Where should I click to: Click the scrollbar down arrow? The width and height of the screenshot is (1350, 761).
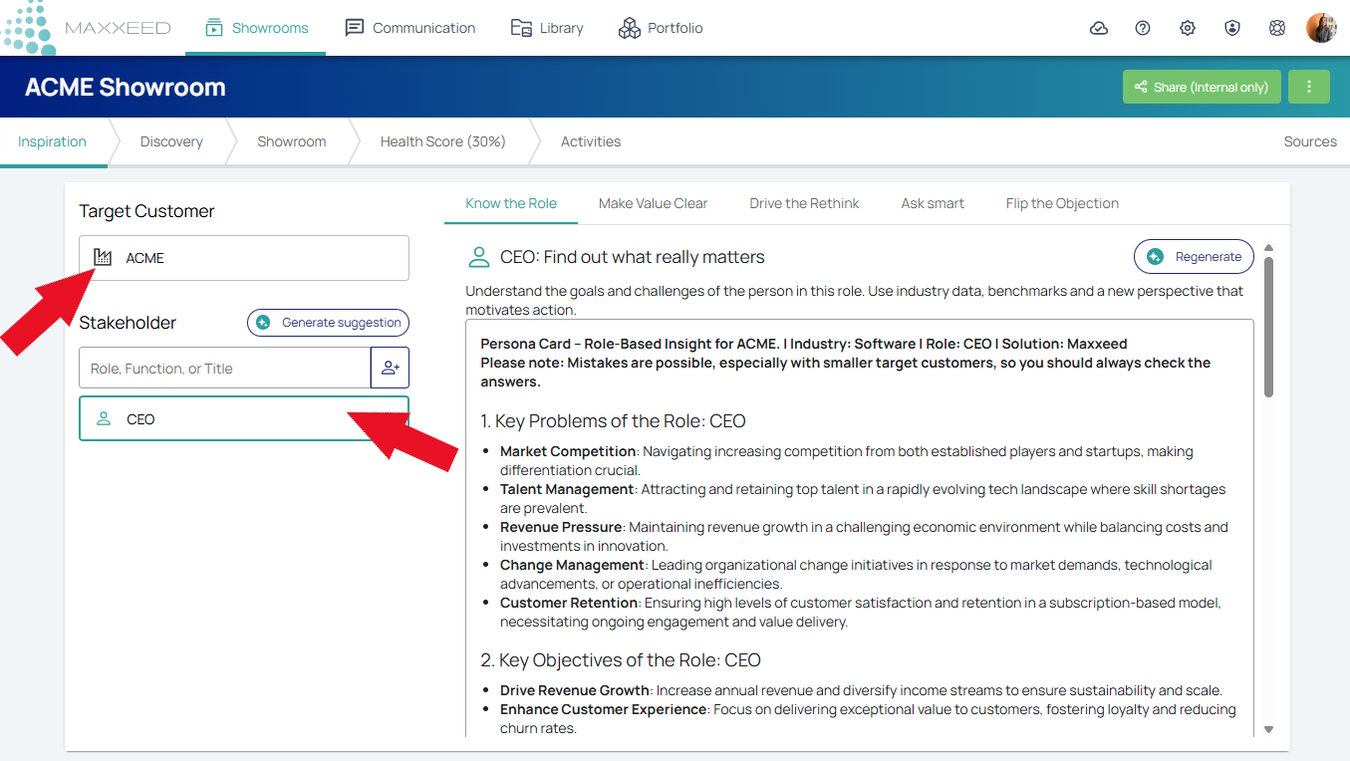click(1269, 730)
